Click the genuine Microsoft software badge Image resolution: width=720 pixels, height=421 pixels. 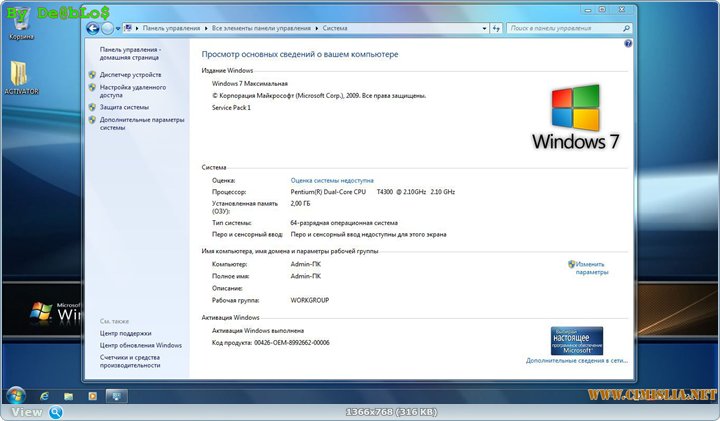point(576,338)
